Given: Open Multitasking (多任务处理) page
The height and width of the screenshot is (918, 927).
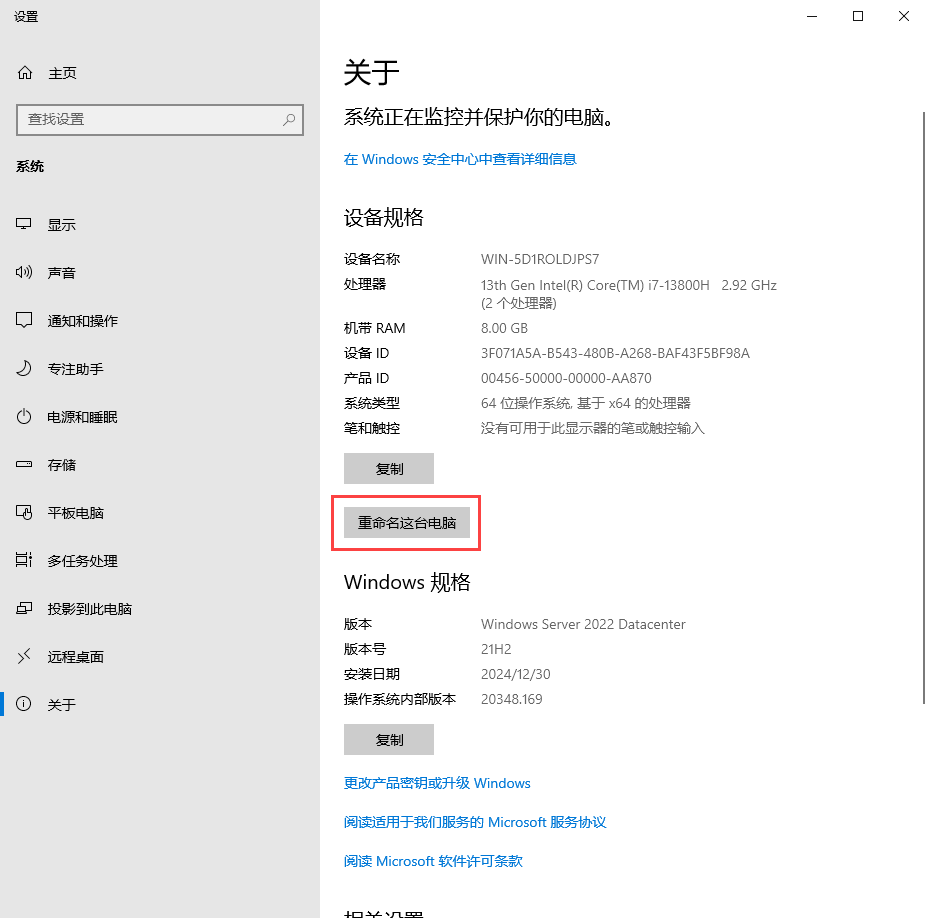Looking at the screenshot, I should point(82,561).
